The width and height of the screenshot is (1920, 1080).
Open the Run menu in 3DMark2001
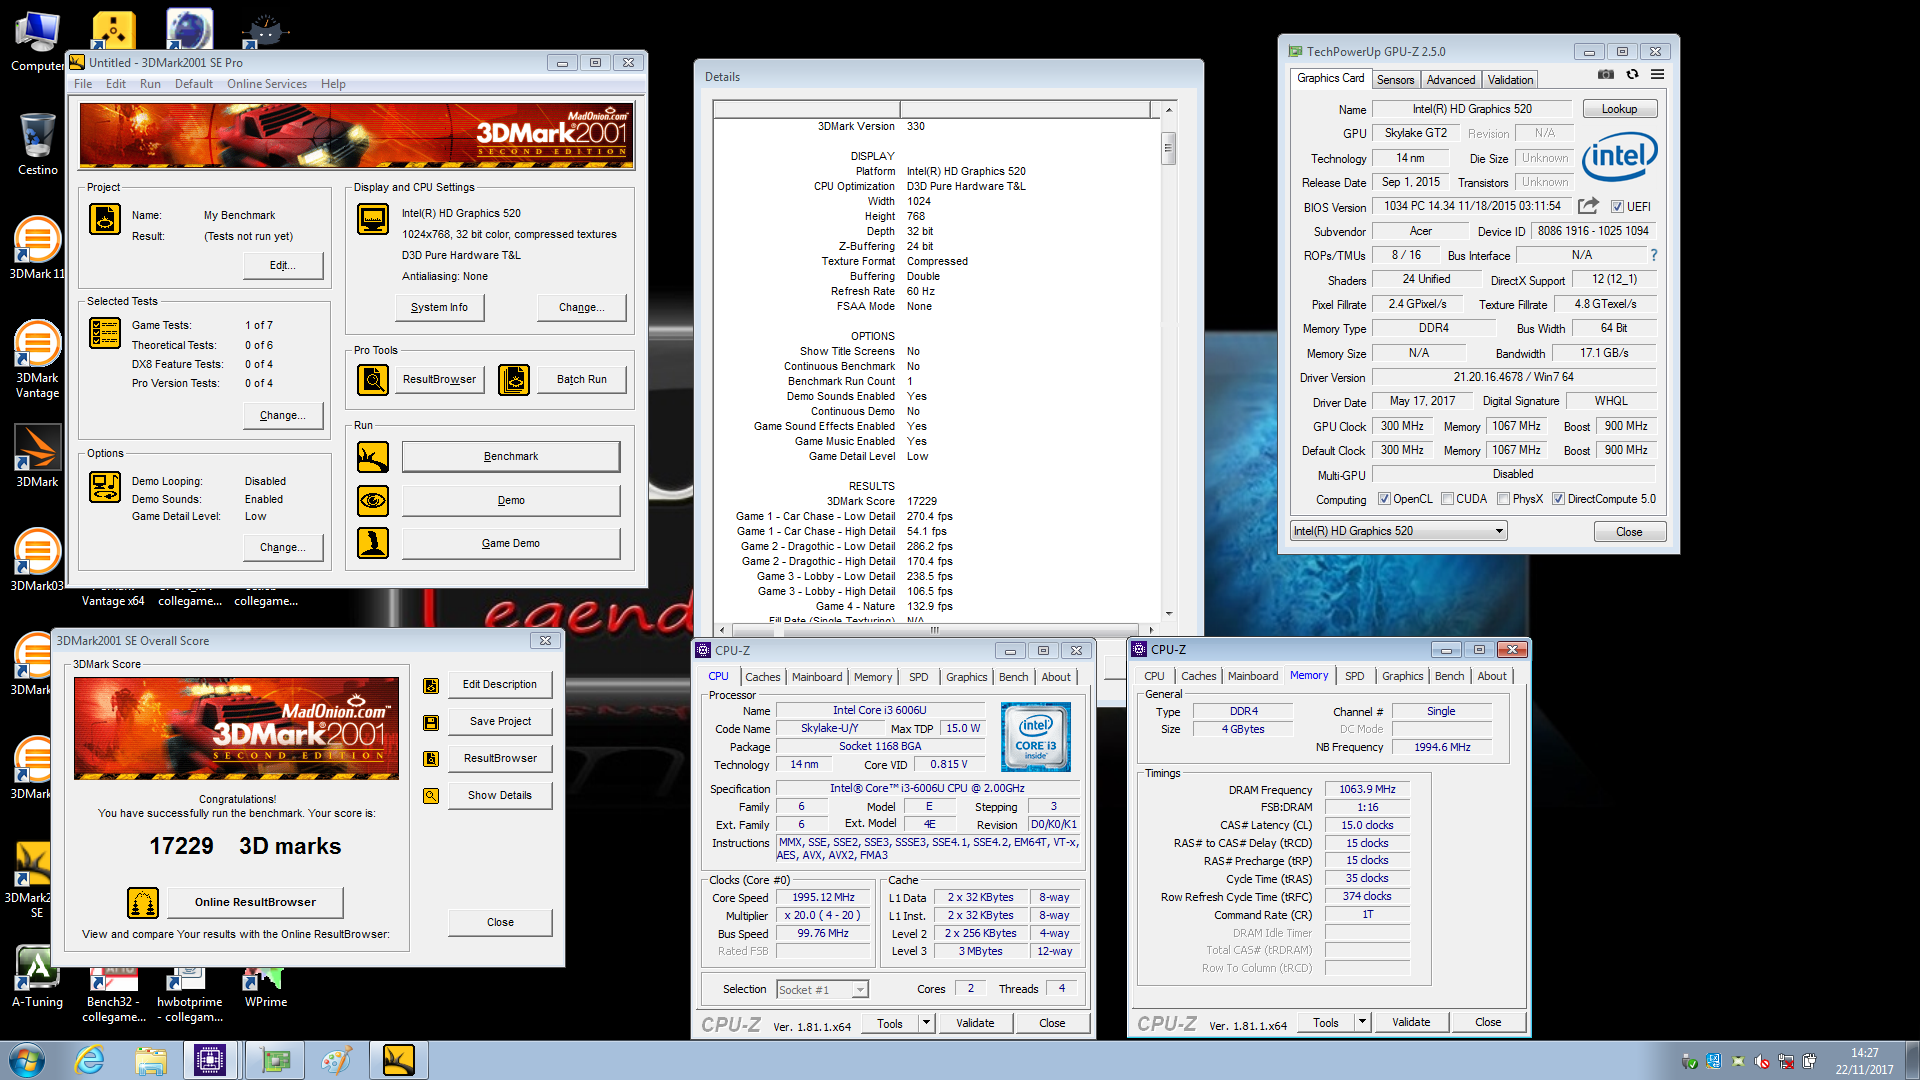click(150, 84)
